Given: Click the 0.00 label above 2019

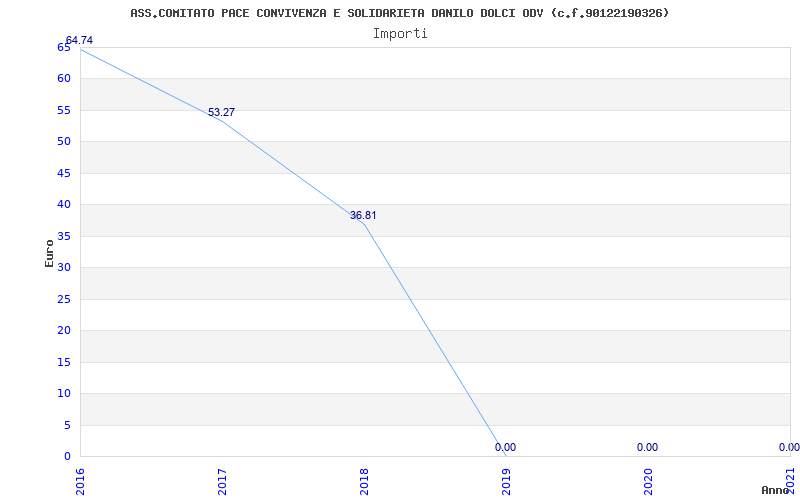Looking at the screenshot, I should tap(505, 447).
